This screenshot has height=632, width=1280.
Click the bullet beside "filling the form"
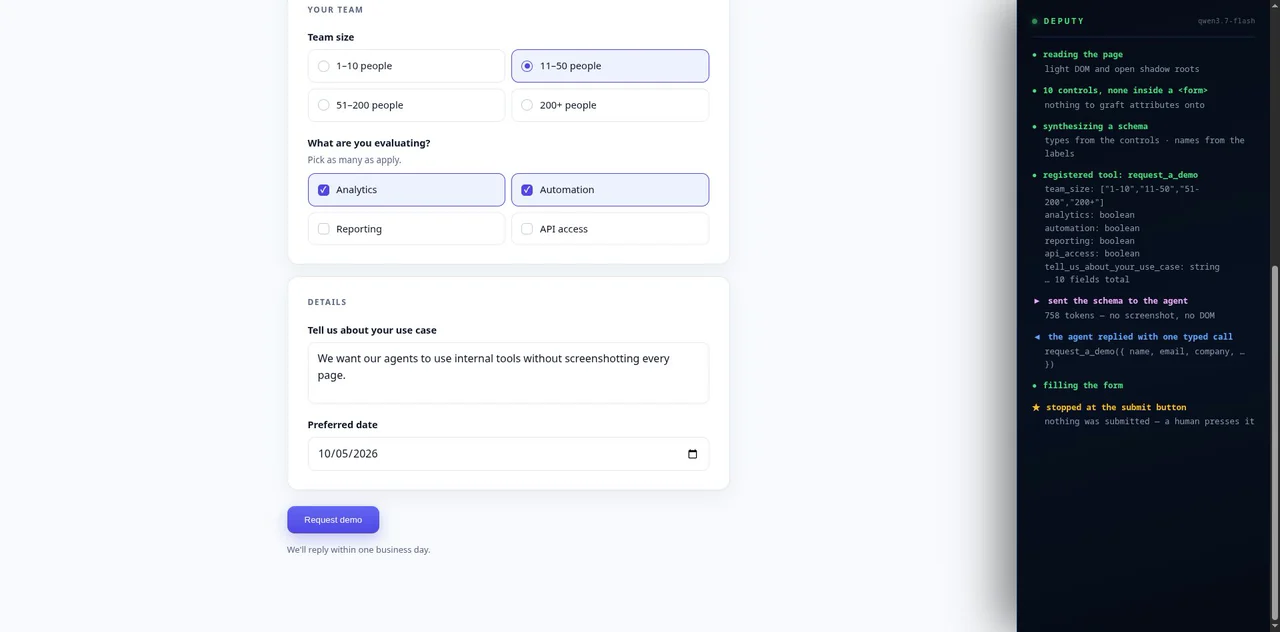coord(1034,385)
